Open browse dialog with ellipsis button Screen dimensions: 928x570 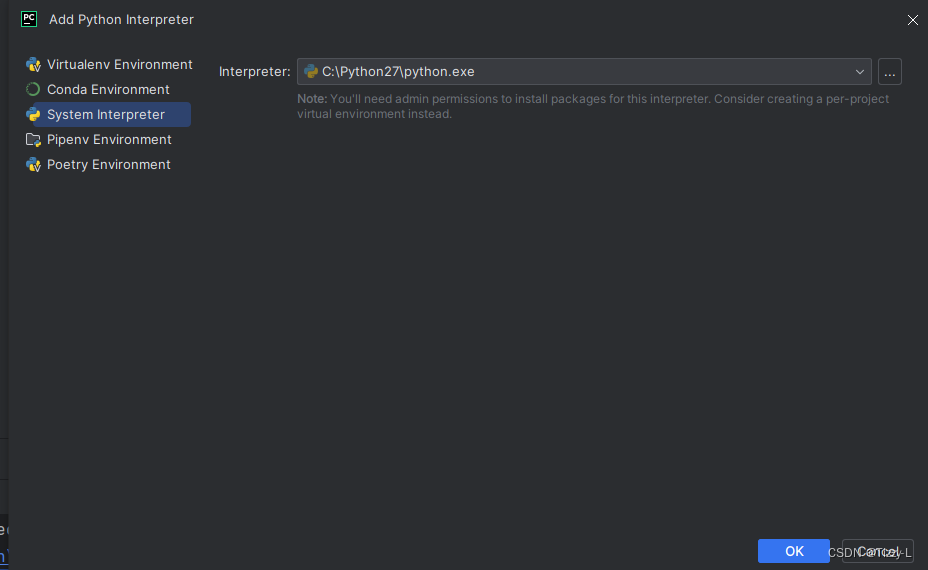tap(890, 72)
